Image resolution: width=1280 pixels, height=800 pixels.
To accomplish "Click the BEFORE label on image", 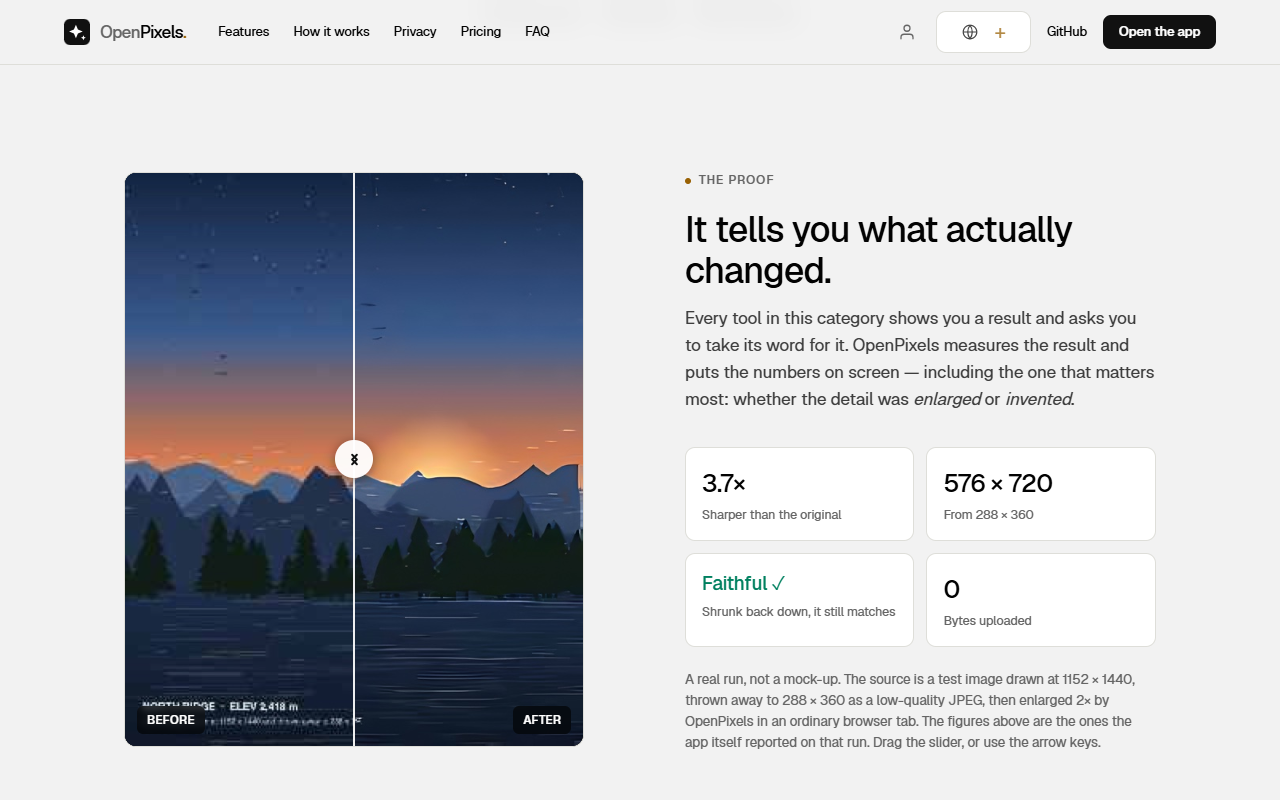I will click(x=171, y=720).
